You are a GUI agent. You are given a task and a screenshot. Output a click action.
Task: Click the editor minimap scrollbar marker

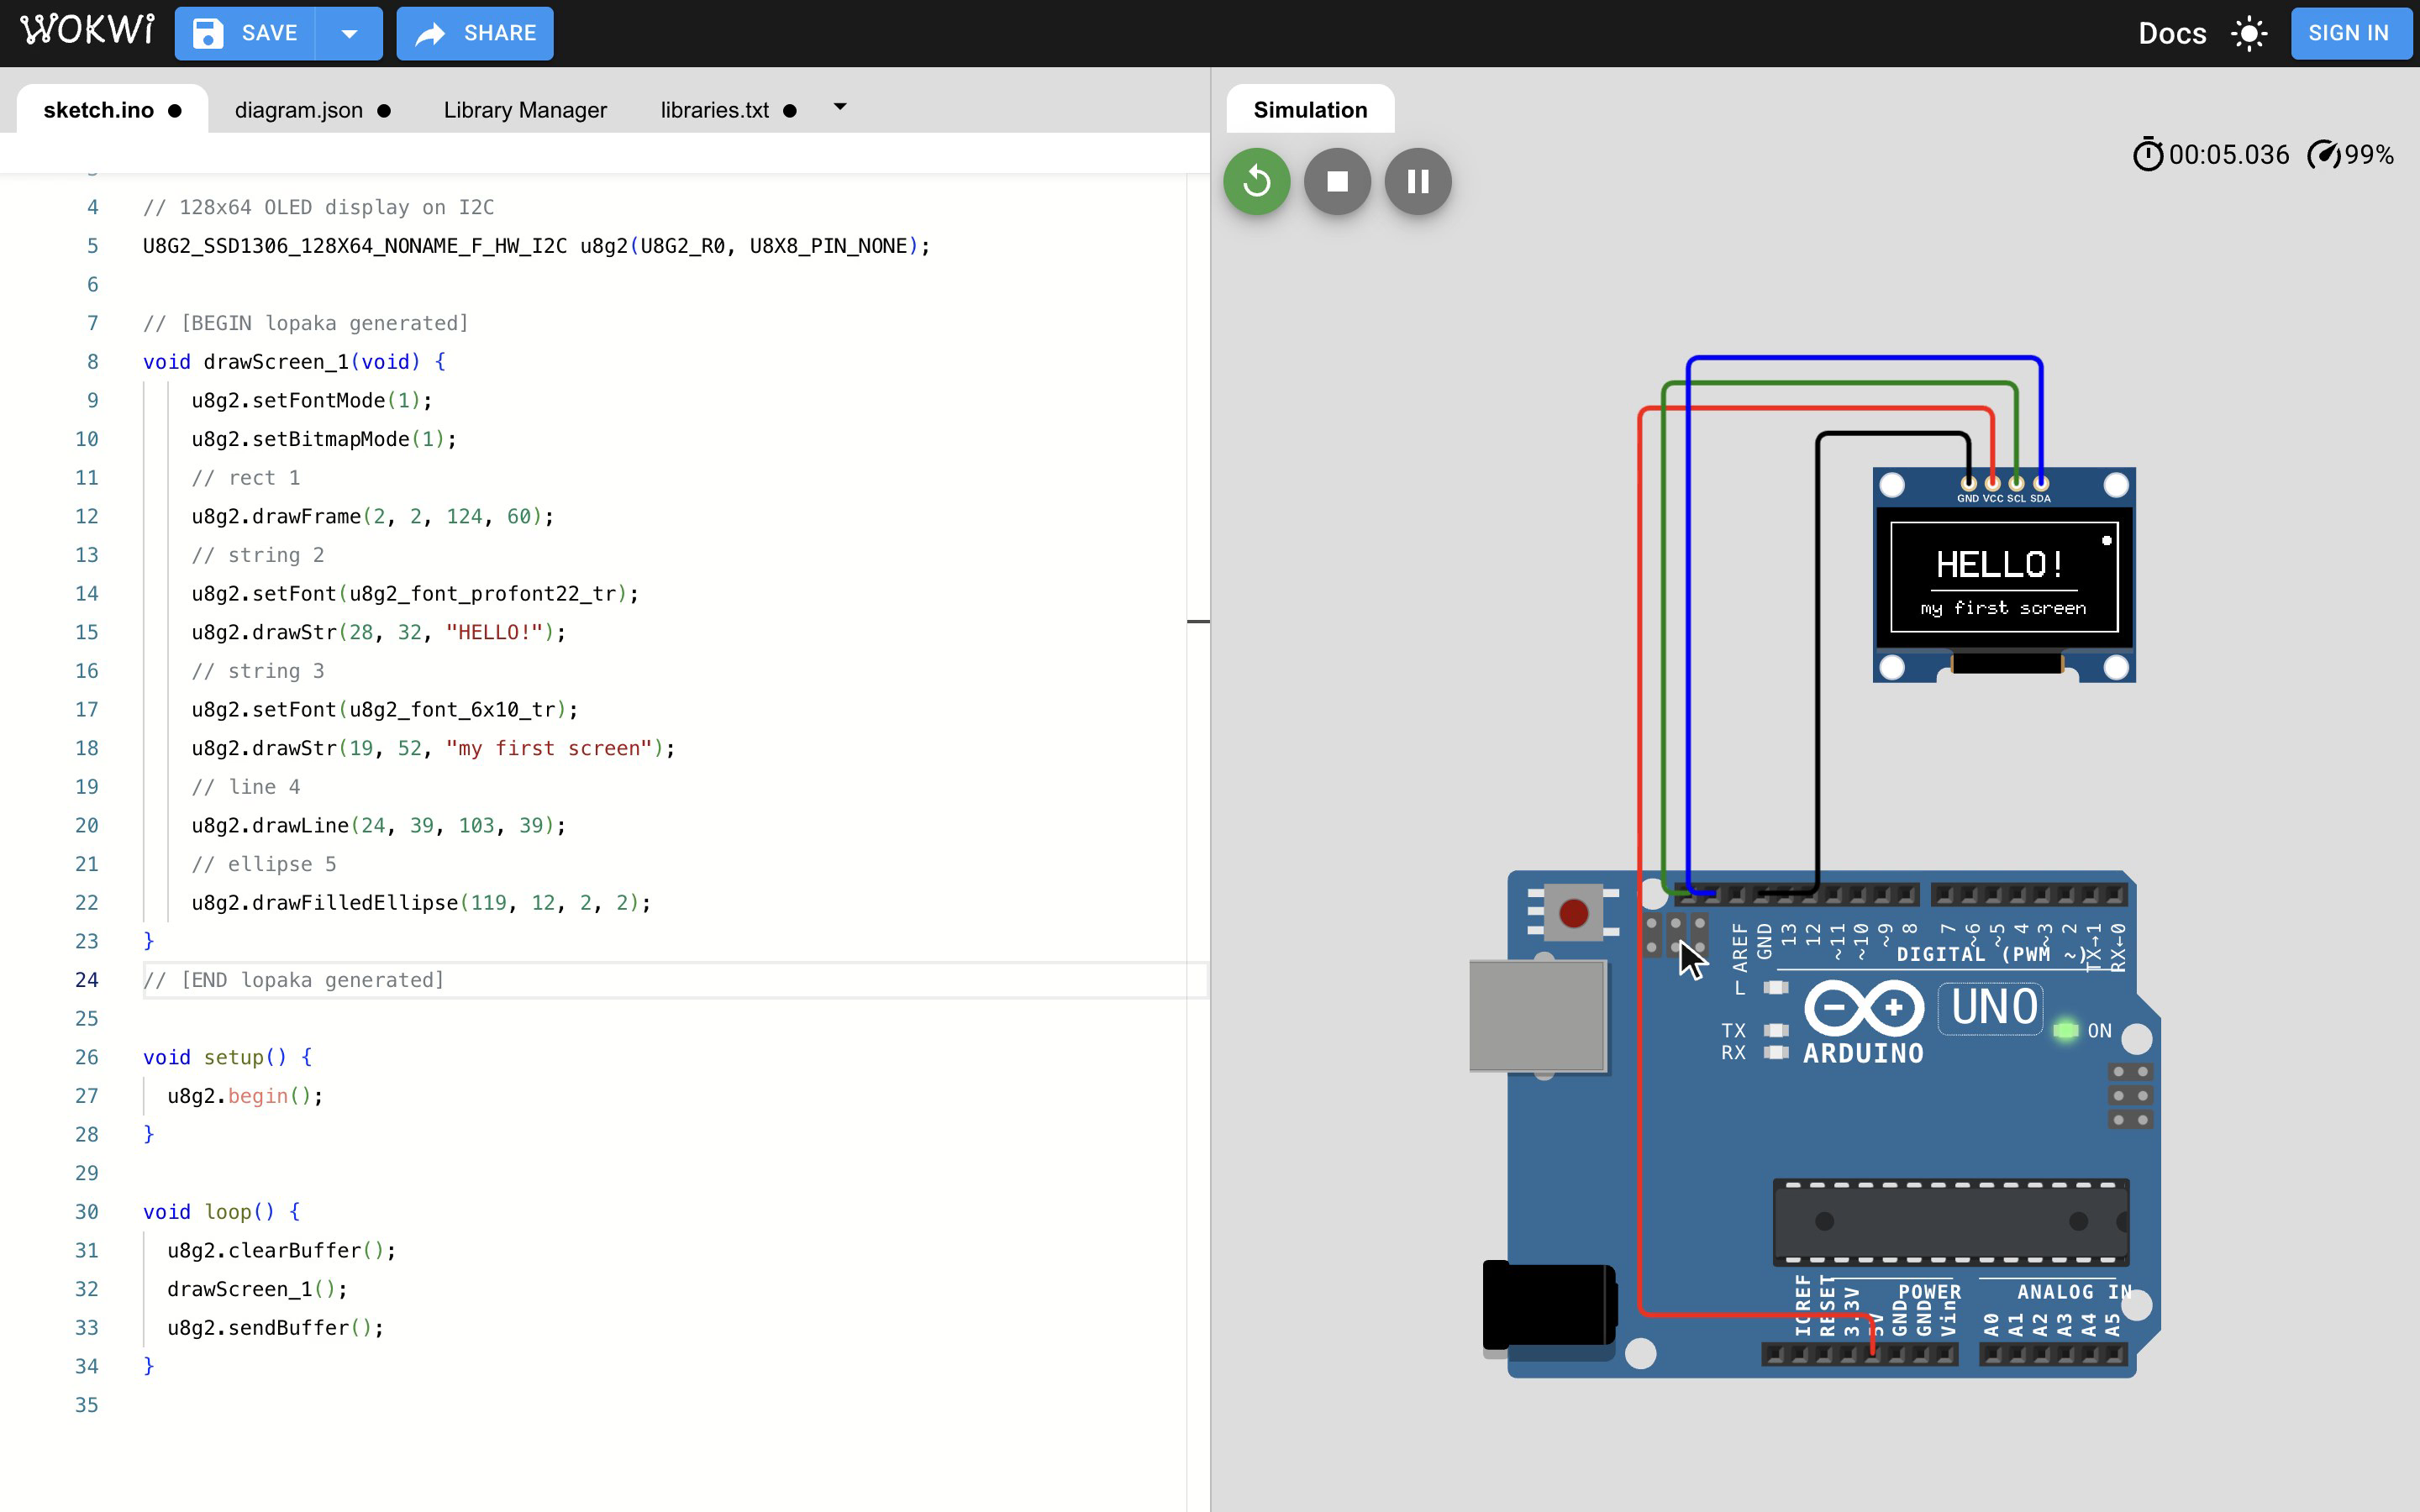[x=1198, y=621]
